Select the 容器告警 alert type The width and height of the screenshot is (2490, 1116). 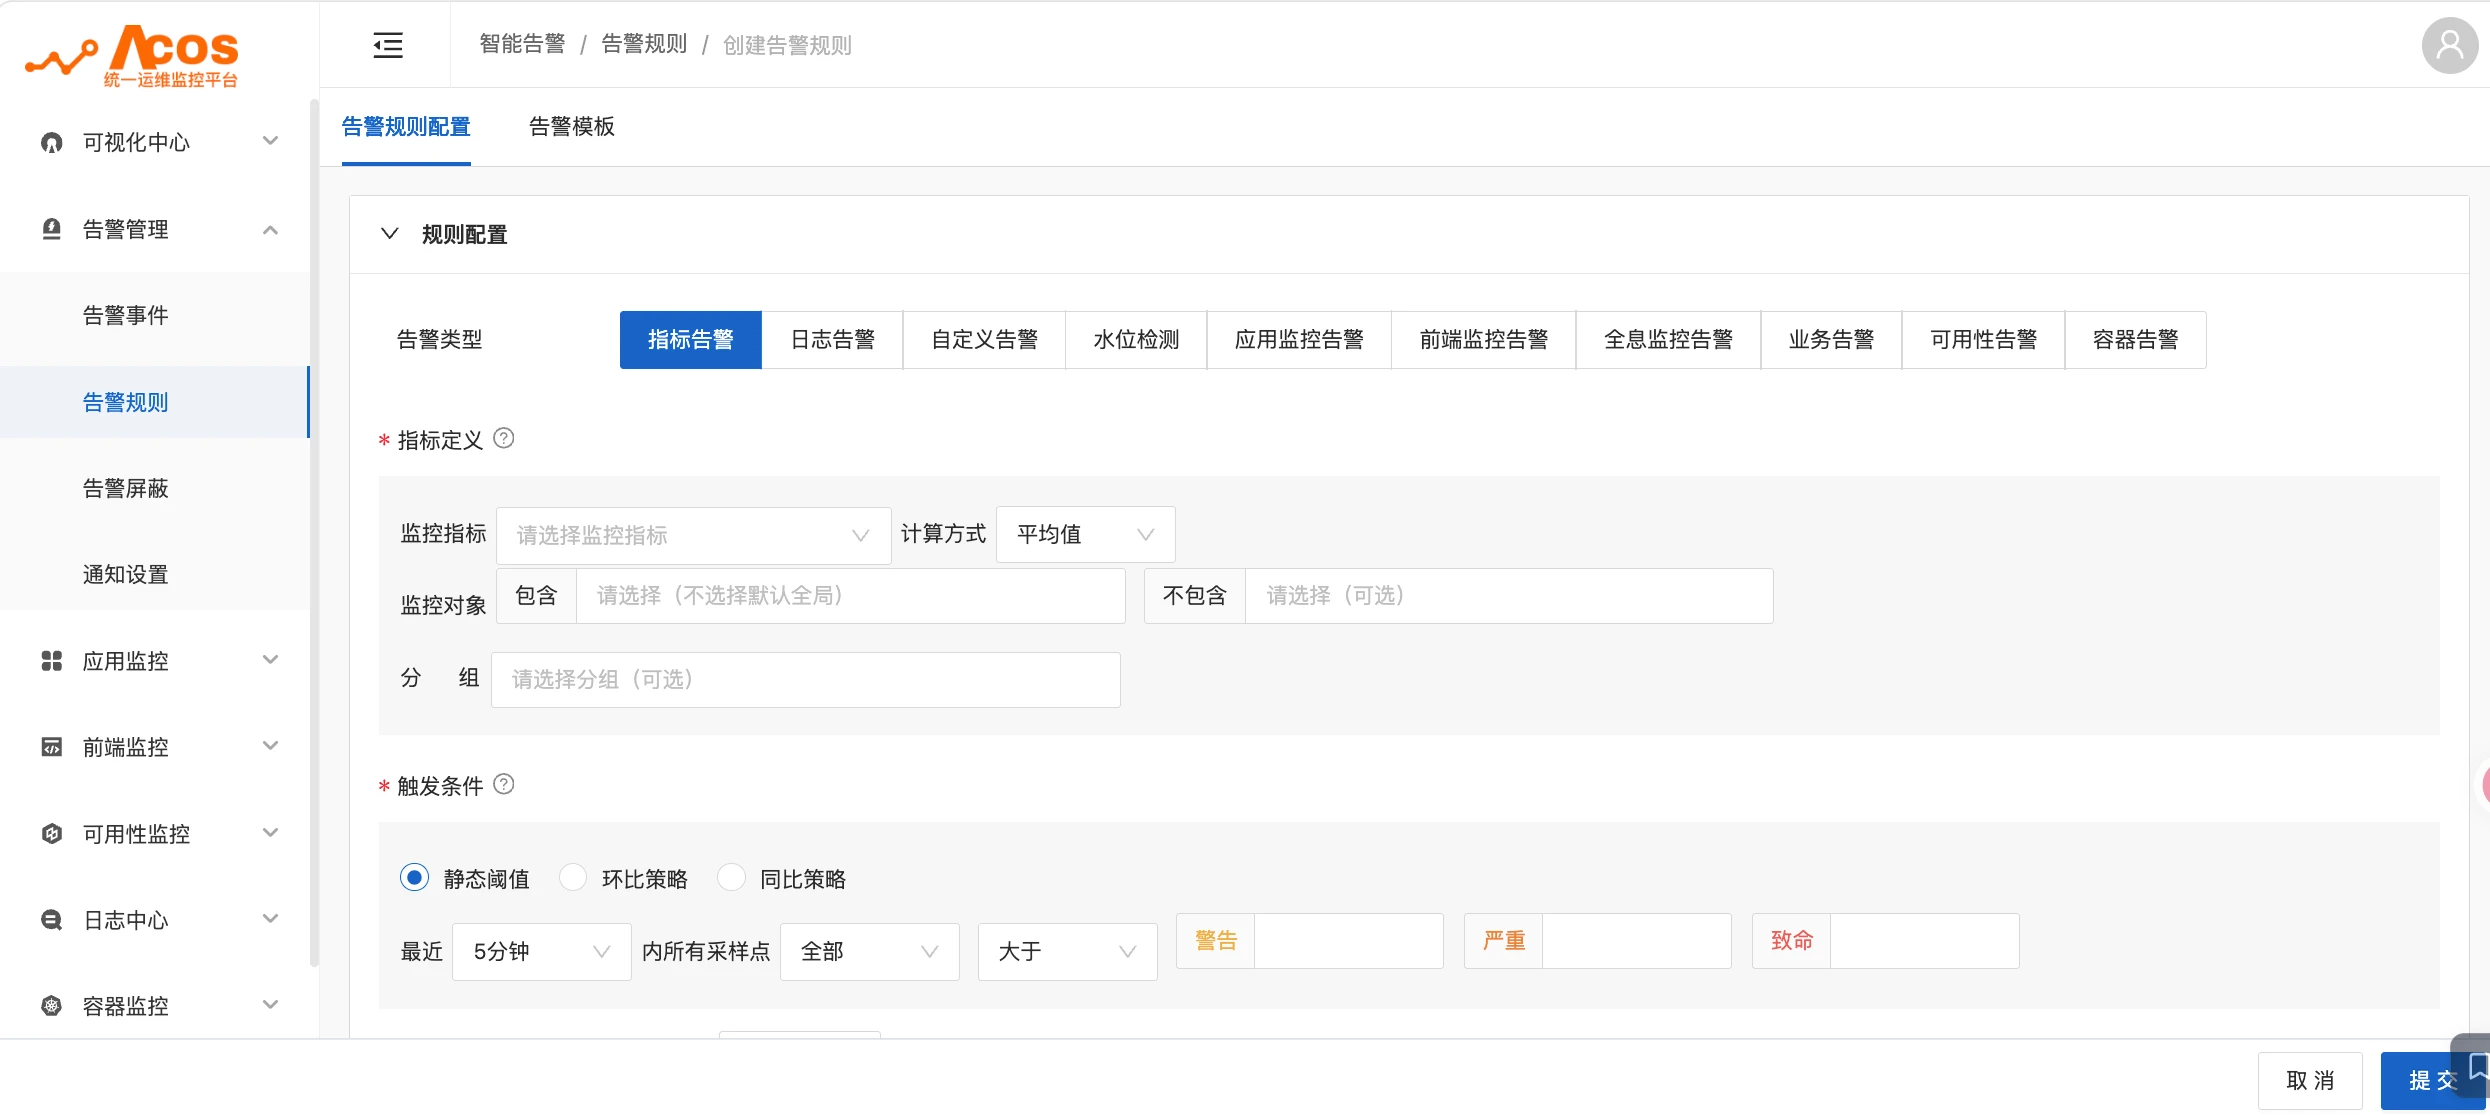point(2135,340)
